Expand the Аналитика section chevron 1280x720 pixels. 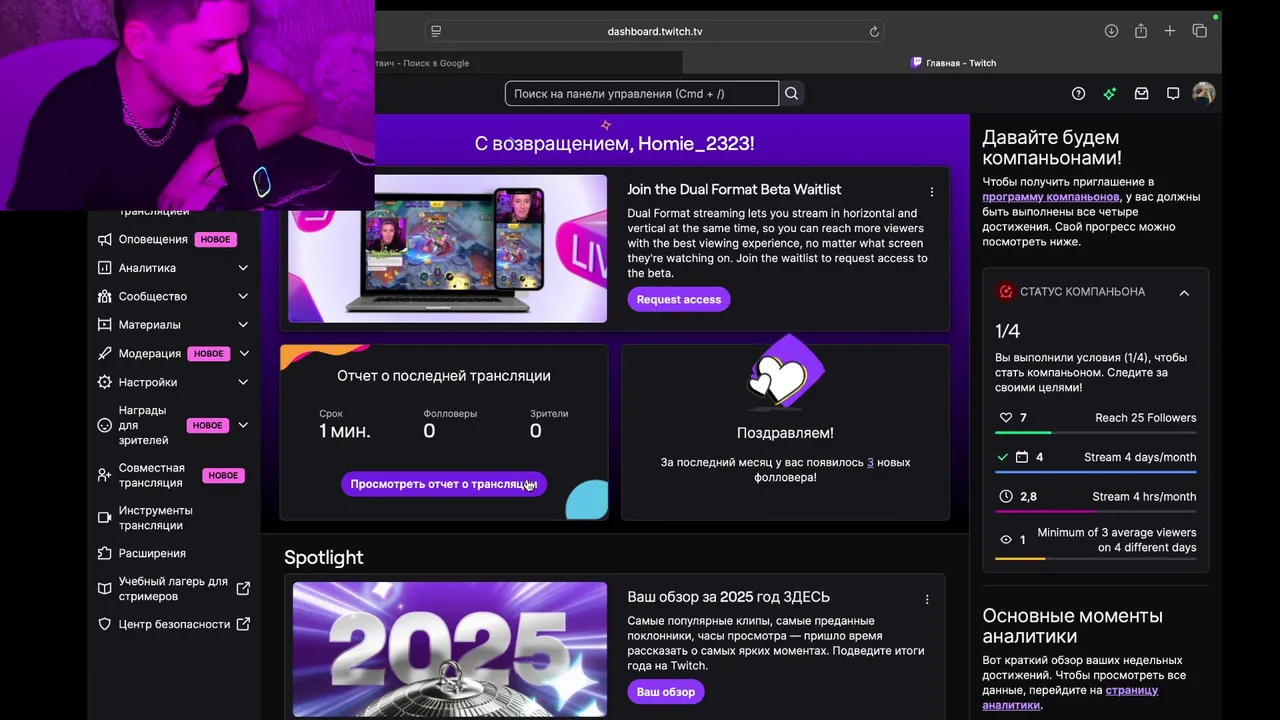click(243, 268)
